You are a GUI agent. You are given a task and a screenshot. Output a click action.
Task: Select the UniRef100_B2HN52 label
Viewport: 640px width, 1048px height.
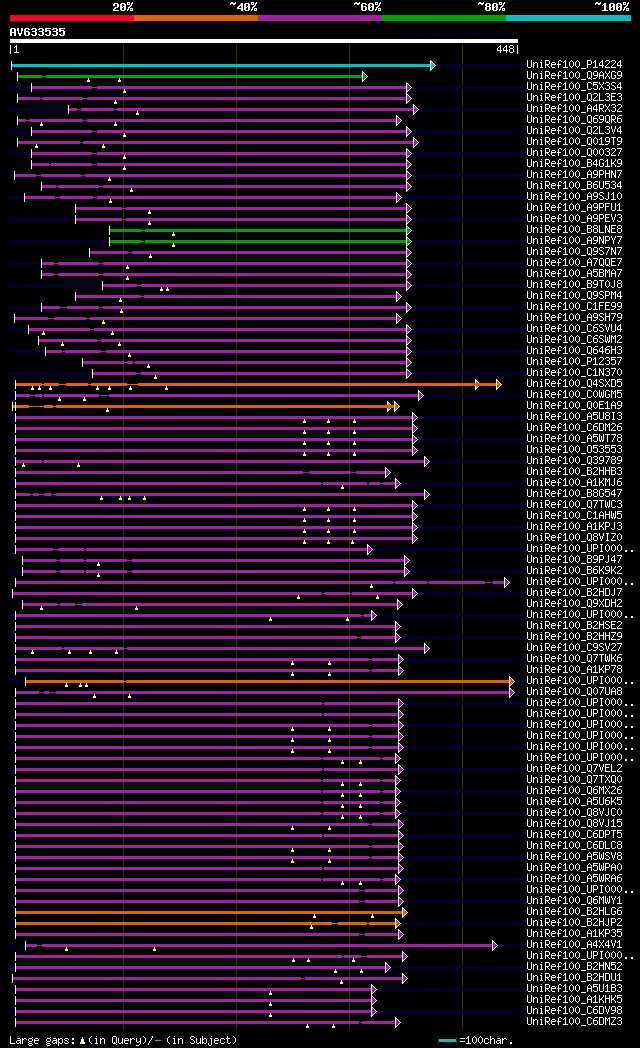coord(574,966)
